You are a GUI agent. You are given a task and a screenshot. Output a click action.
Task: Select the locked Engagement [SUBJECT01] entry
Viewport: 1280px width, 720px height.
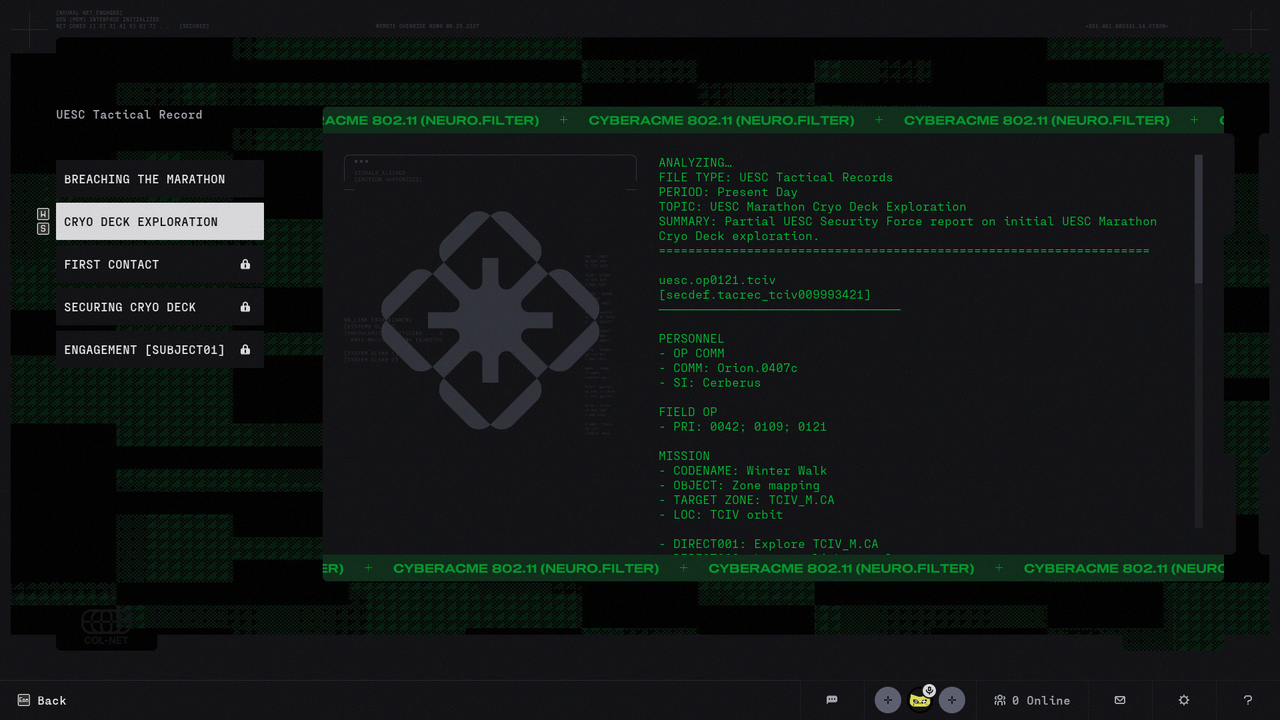160,350
